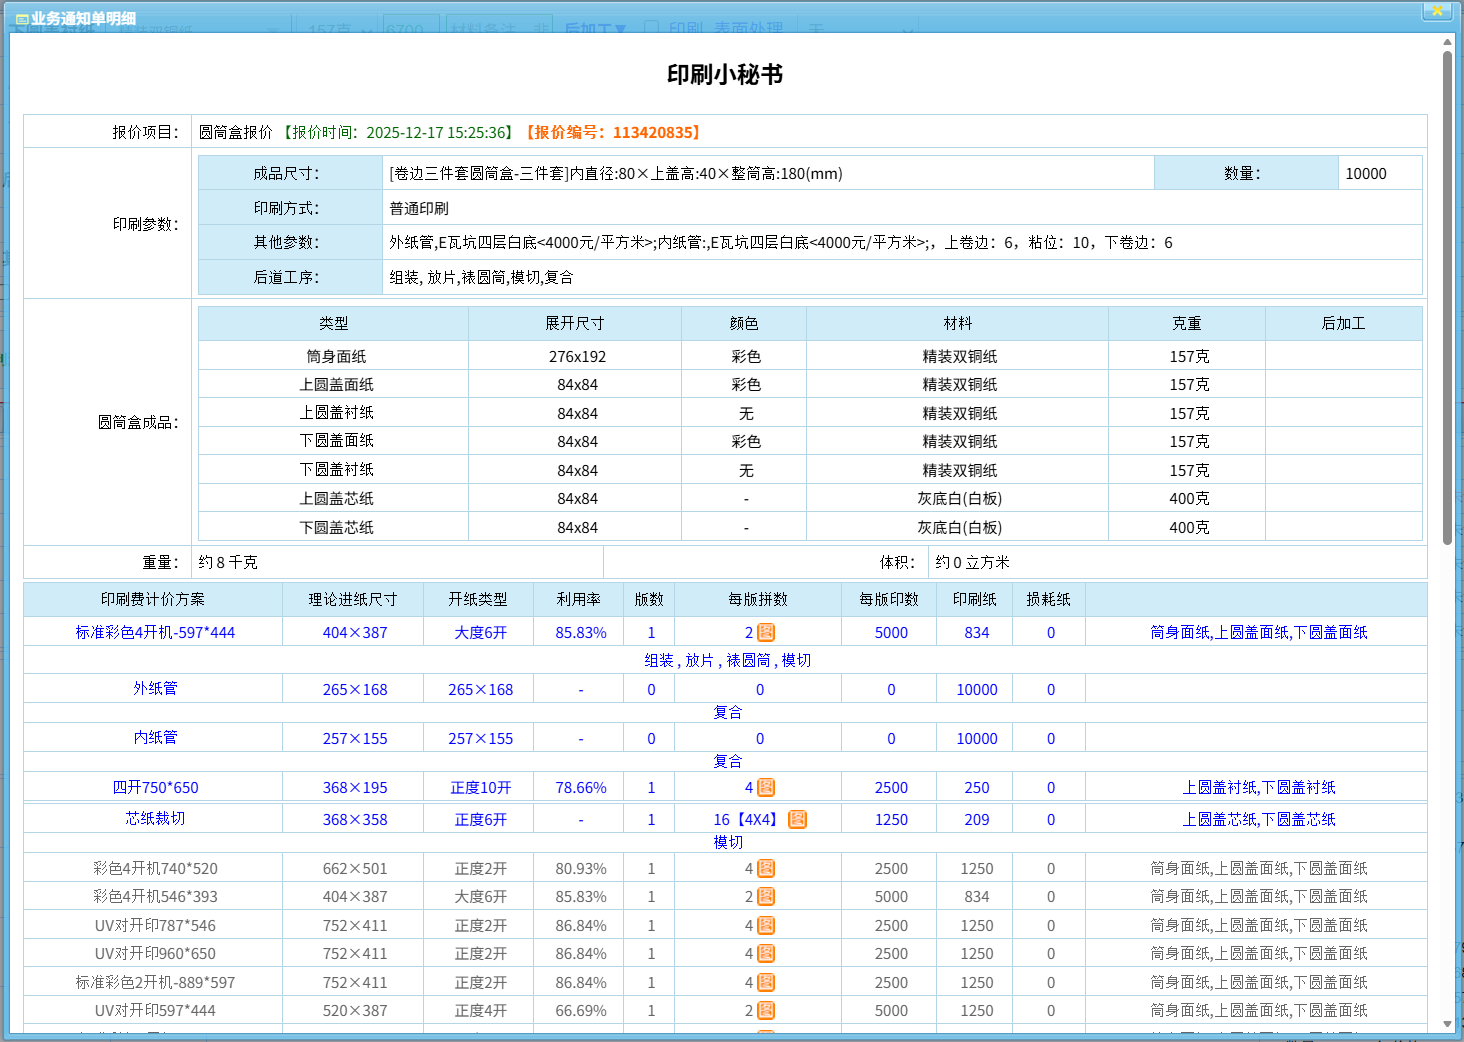Image resolution: width=1464 pixels, height=1042 pixels.
Task: Open 图 icon in 彩色4开机546*393 row
Action: 766,897
